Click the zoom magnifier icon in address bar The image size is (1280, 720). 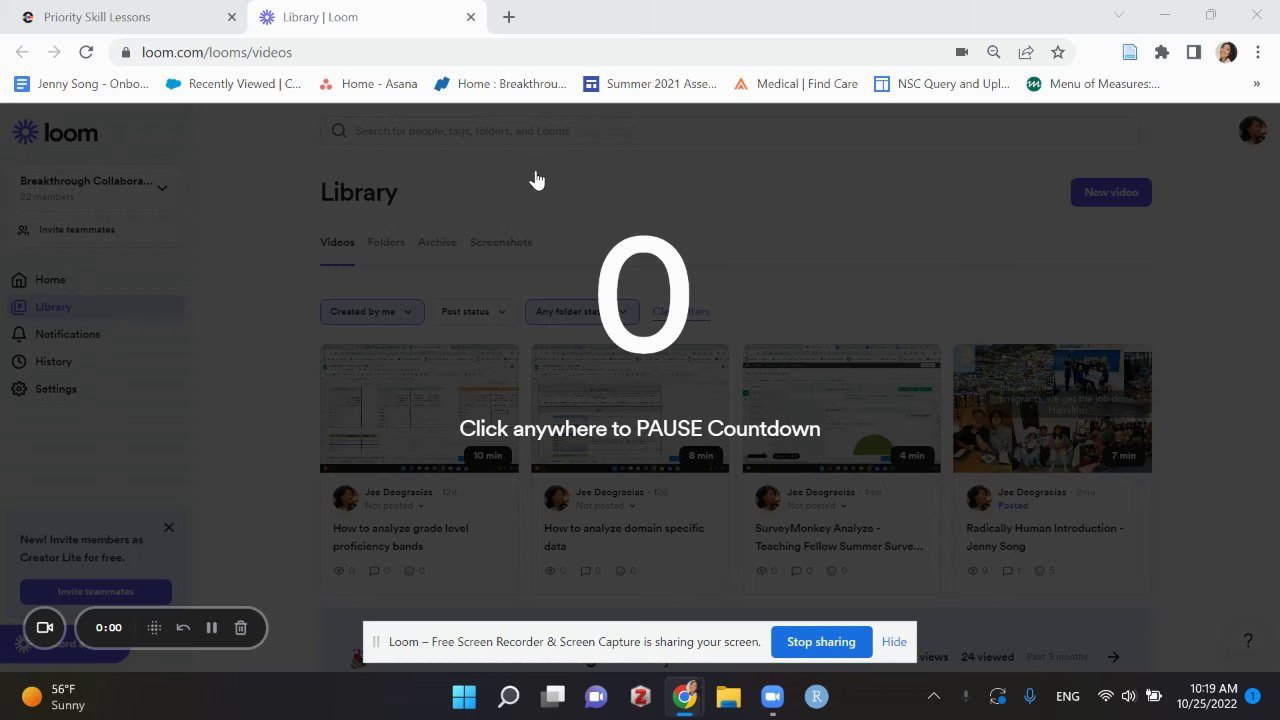[x=993, y=52]
